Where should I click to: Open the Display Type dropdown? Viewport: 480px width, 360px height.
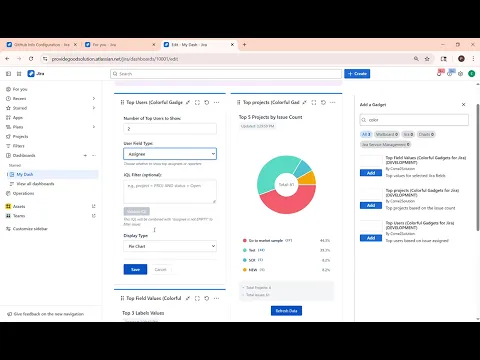coord(170,246)
